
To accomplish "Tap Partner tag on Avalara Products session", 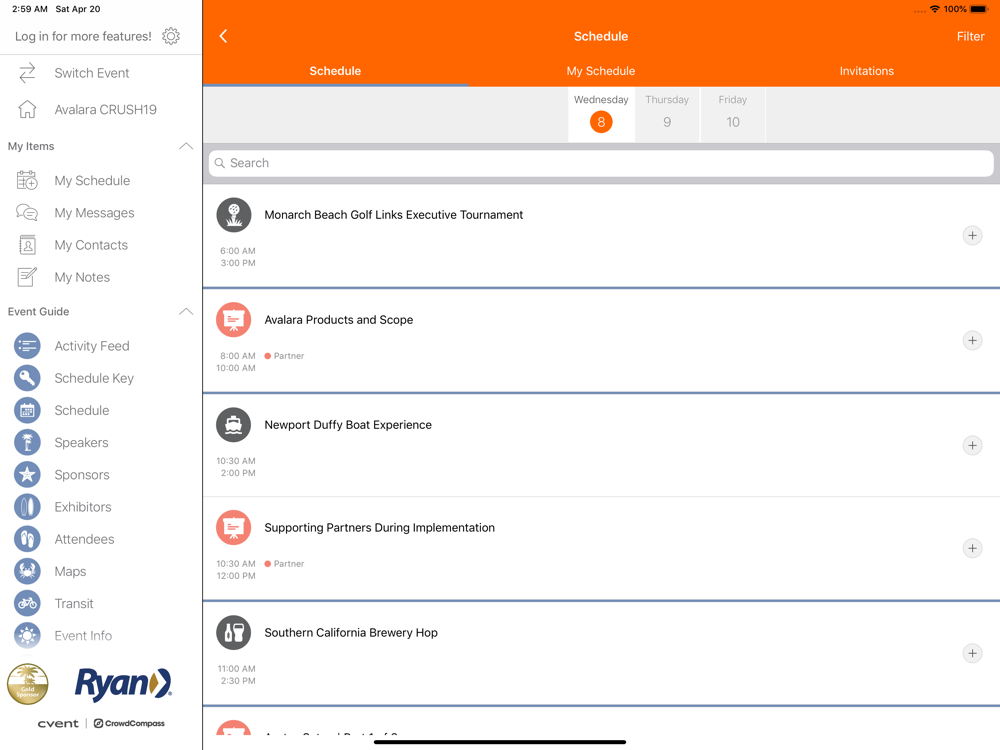I will point(284,356).
